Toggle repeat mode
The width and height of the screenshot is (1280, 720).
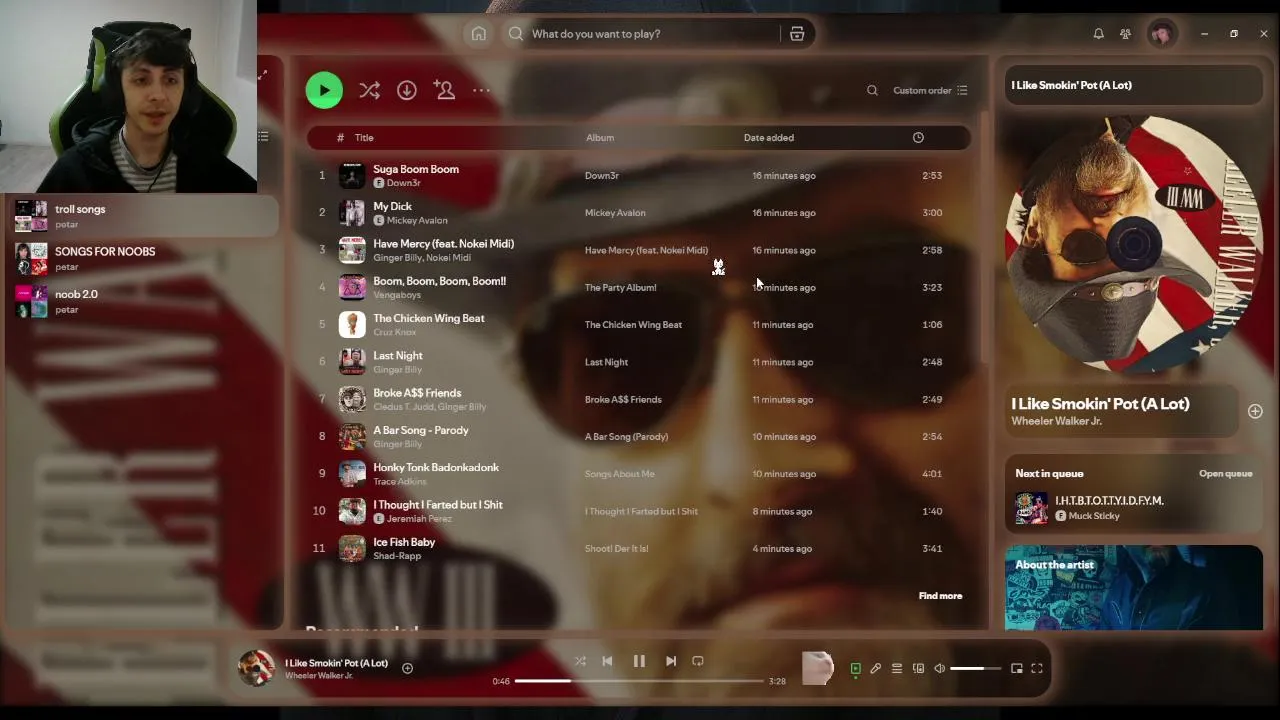click(x=698, y=661)
